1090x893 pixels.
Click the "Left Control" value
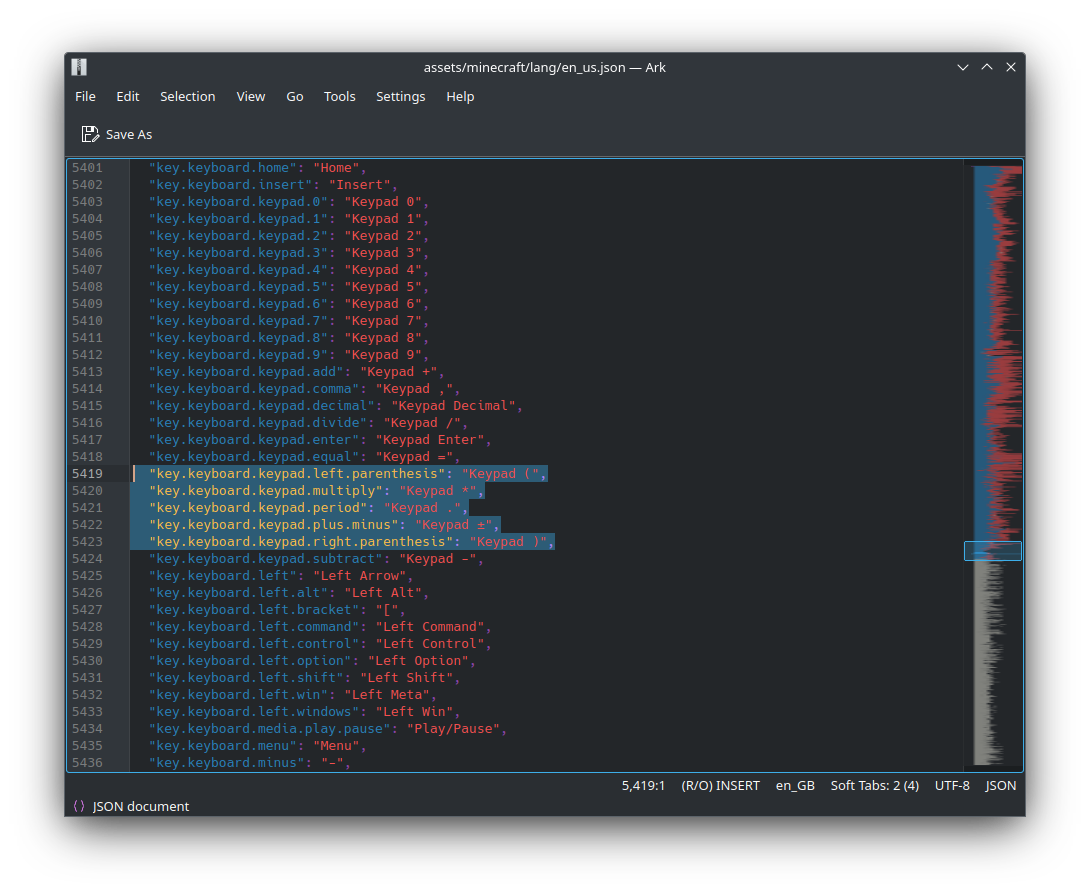(430, 644)
